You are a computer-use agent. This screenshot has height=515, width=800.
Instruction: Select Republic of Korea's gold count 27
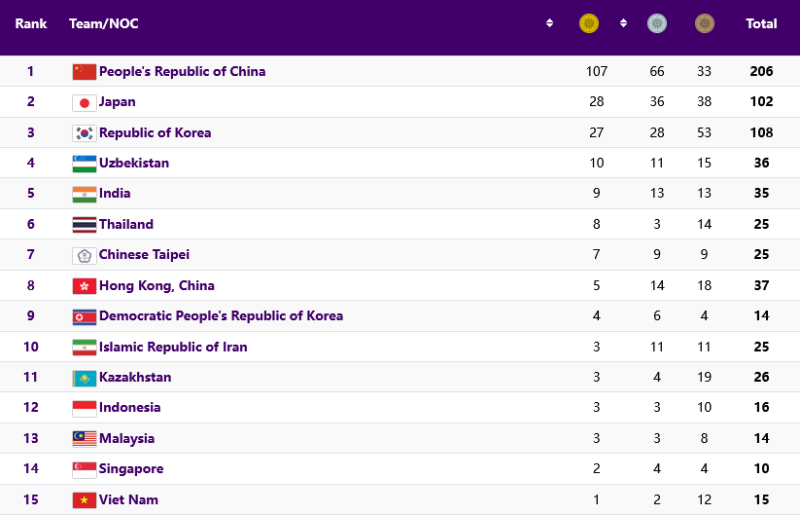pyautogui.click(x=596, y=133)
